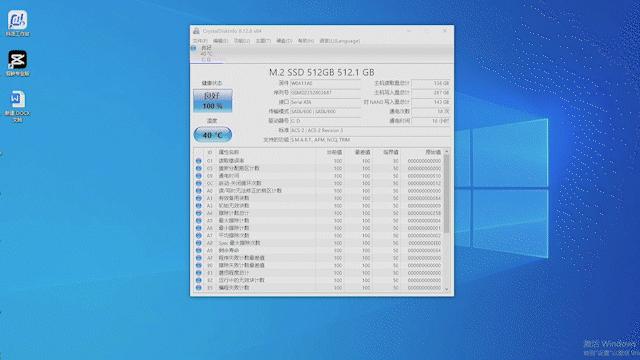Select the Spec 最大擦除次数 attribute row name
This screenshot has width=640, height=360.
[x=239, y=243]
